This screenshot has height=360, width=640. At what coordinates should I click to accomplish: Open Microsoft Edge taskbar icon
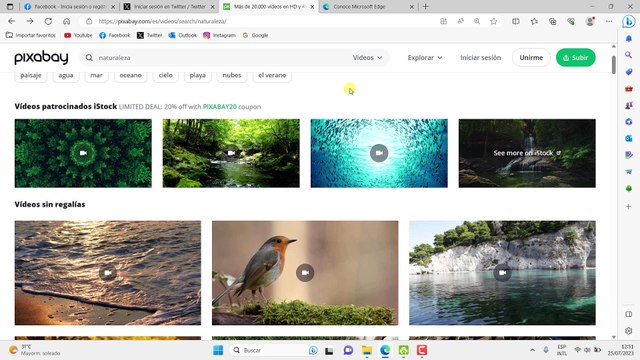[x=385, y=350]
